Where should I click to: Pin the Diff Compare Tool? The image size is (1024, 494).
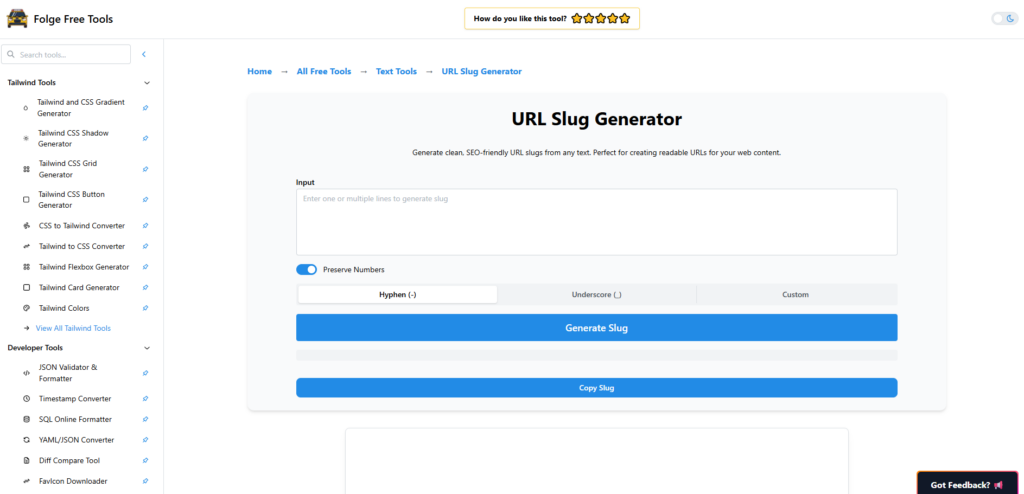coord(146,461)
